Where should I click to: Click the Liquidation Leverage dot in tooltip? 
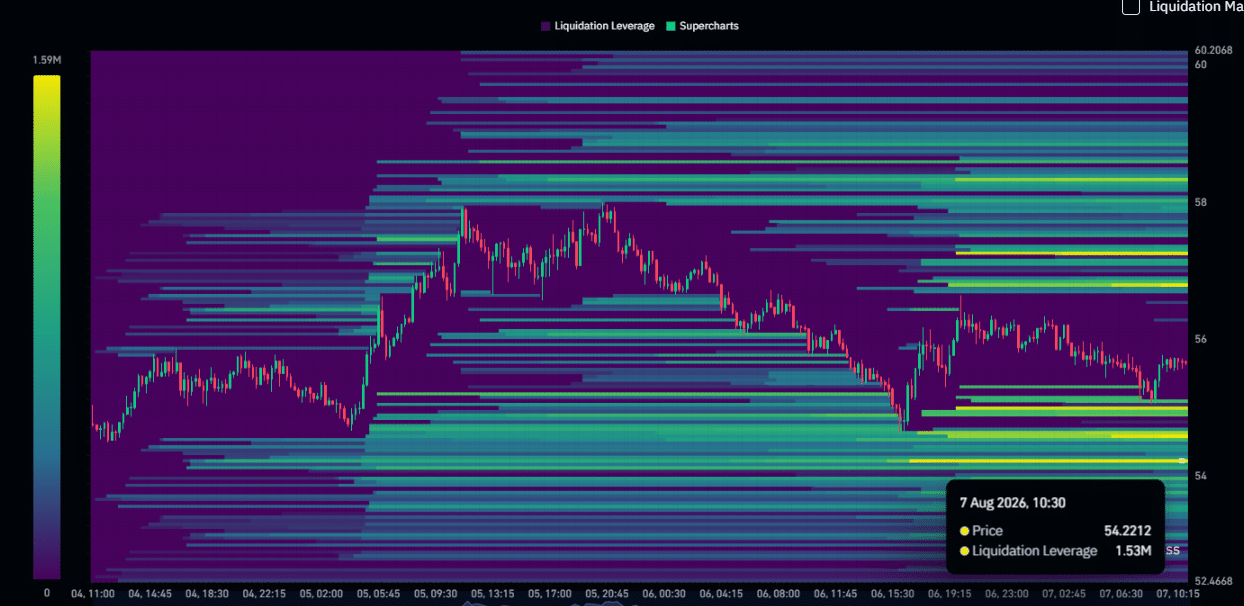tap(964, 551)
